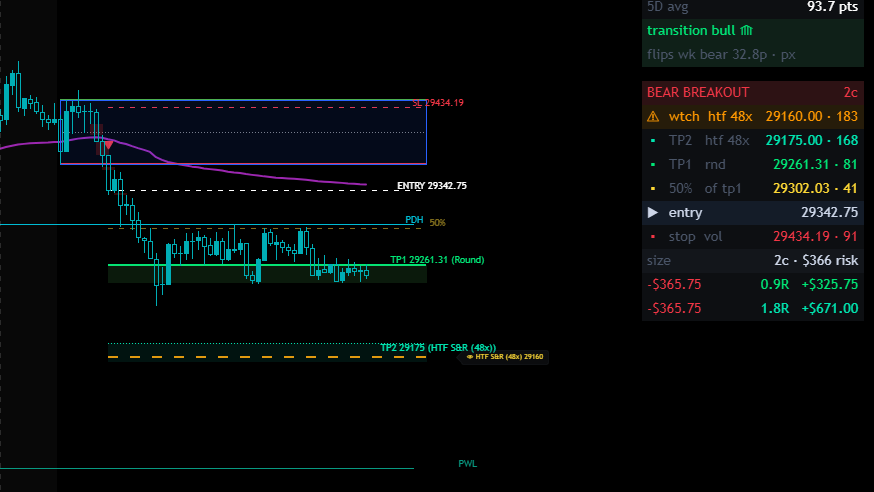This screenshot has width=874, height=492.
Task: Click the entry price 29342.75 in panel
Action: click(x=829, y=212)
